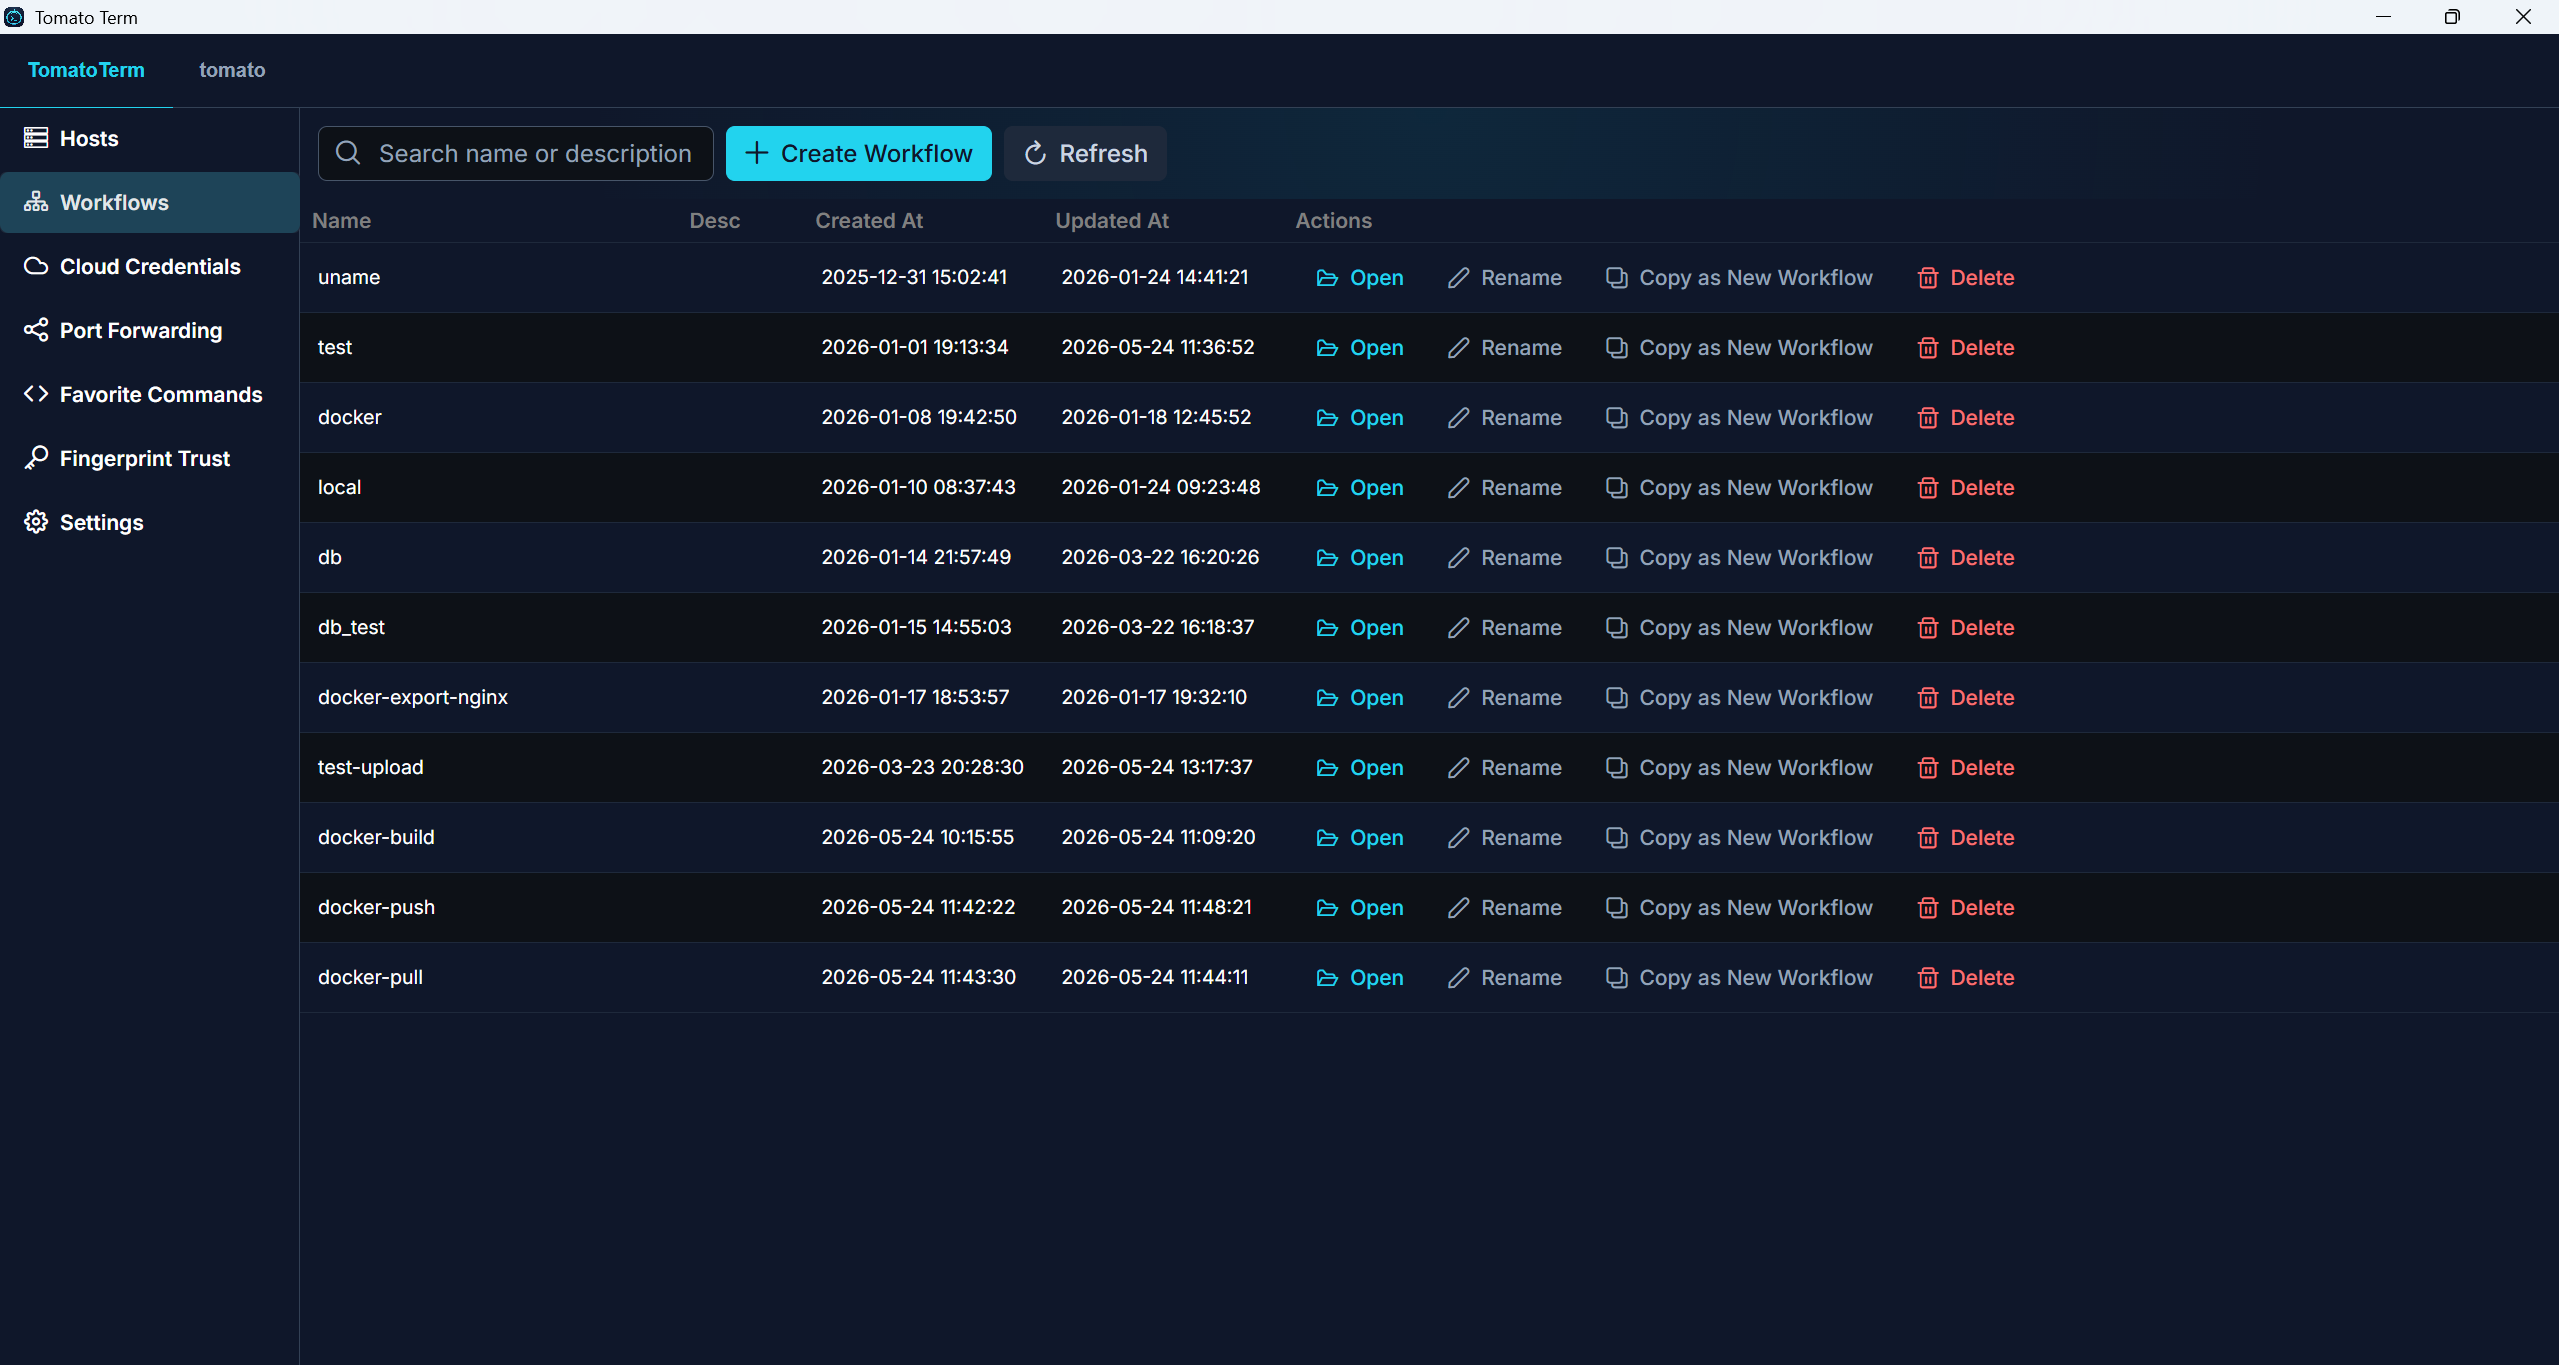
Task: Open the uname workflow
Action: click(x=1359, y=278)
